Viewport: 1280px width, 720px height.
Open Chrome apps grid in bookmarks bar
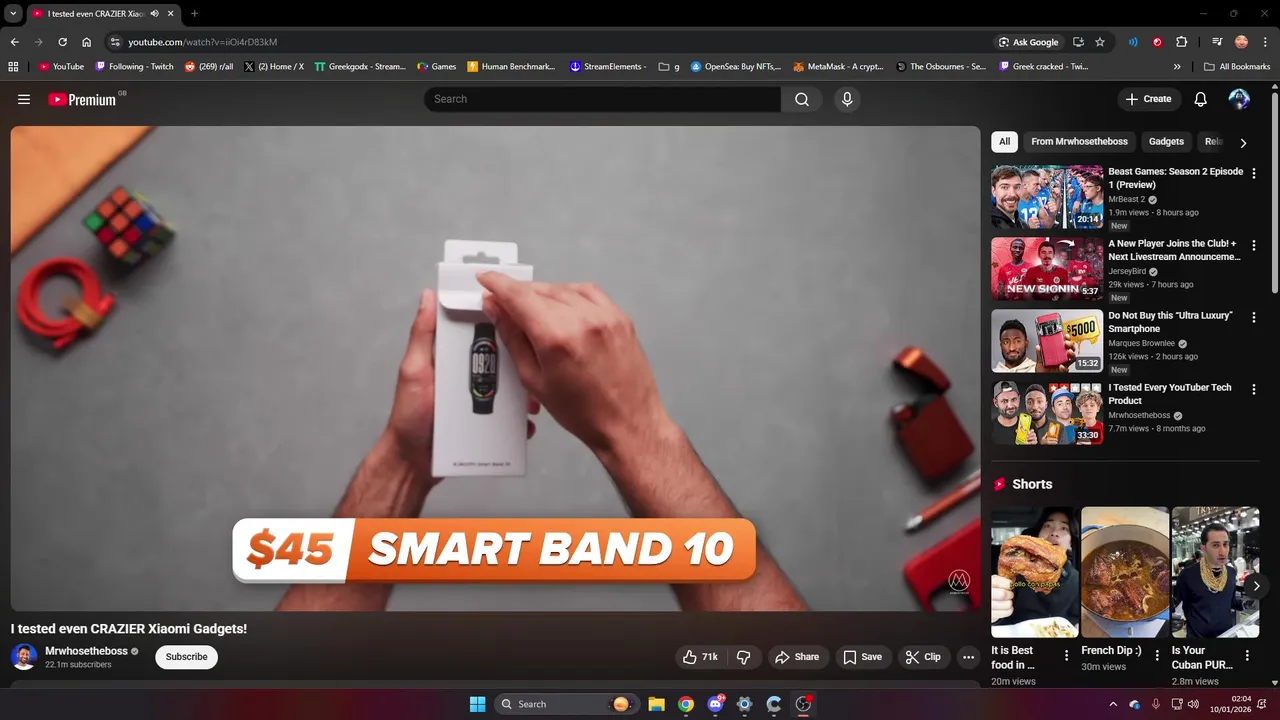[x=13, y=67]
